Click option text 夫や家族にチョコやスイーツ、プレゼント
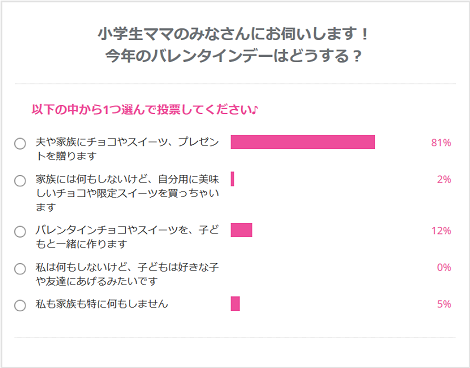The height and width of the screenshot is (368, 470). [x=127, y=149]
